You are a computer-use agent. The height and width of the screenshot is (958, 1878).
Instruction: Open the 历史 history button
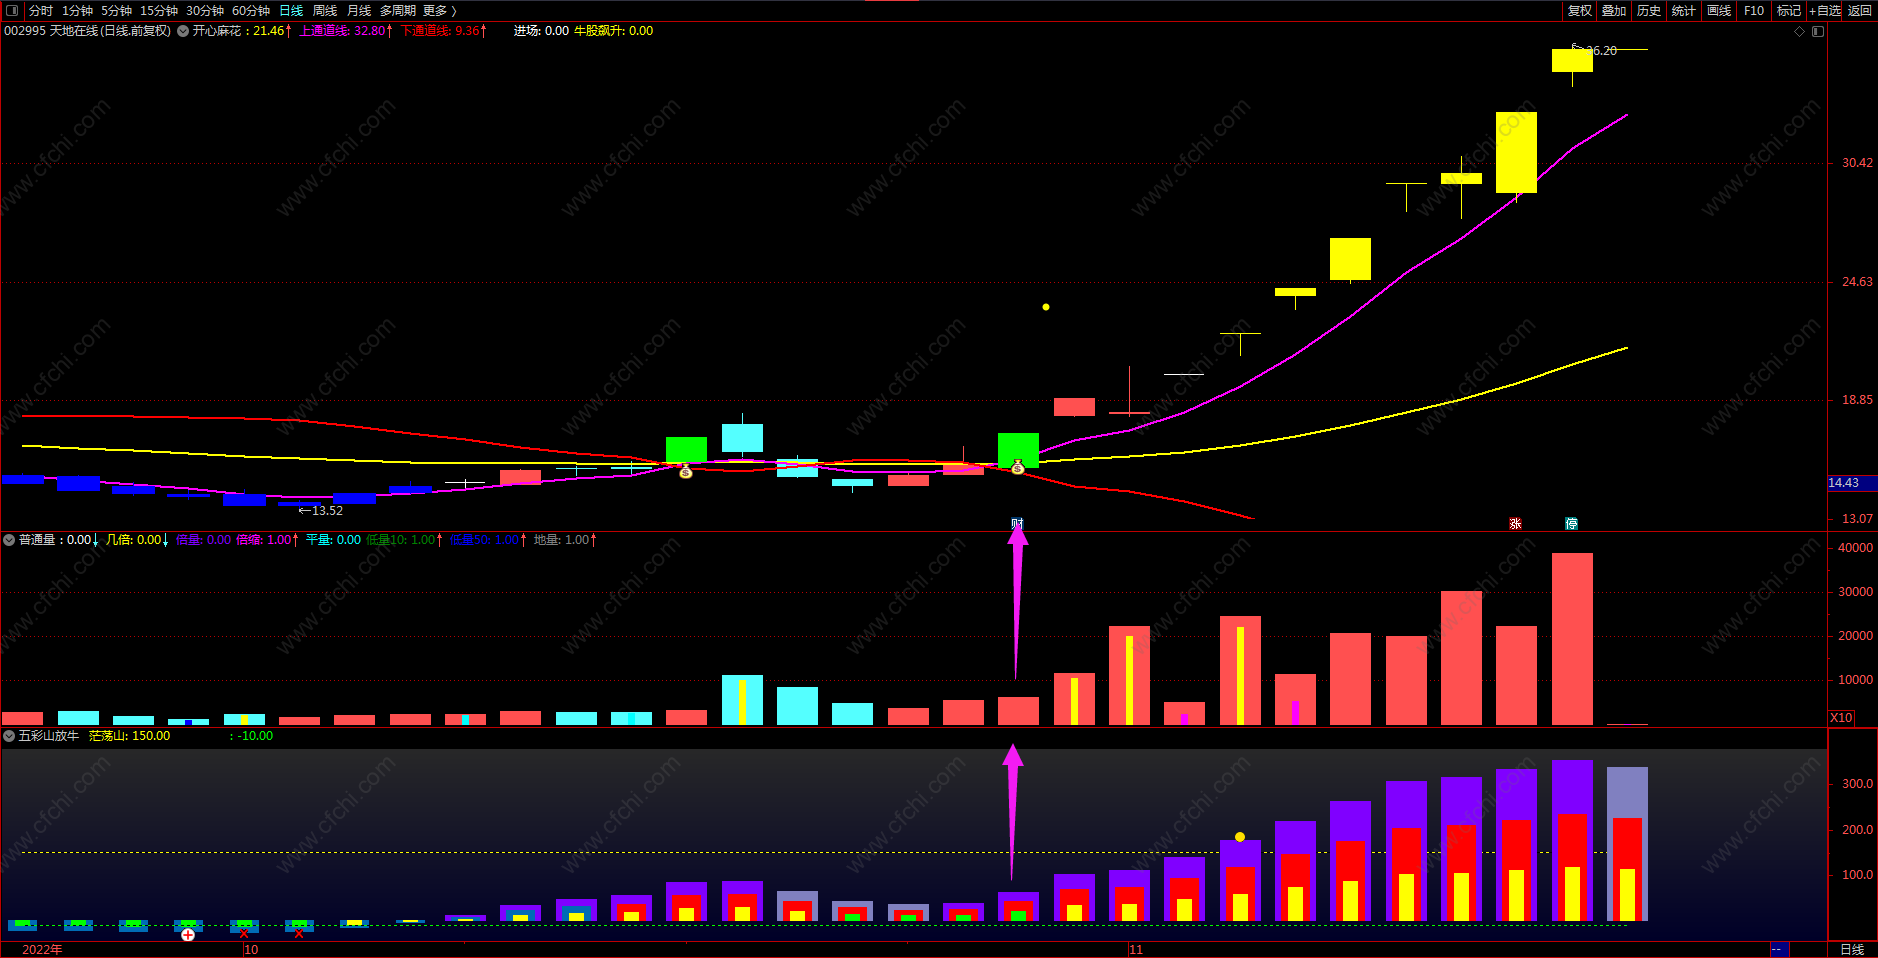click(x=1649, y=11)
